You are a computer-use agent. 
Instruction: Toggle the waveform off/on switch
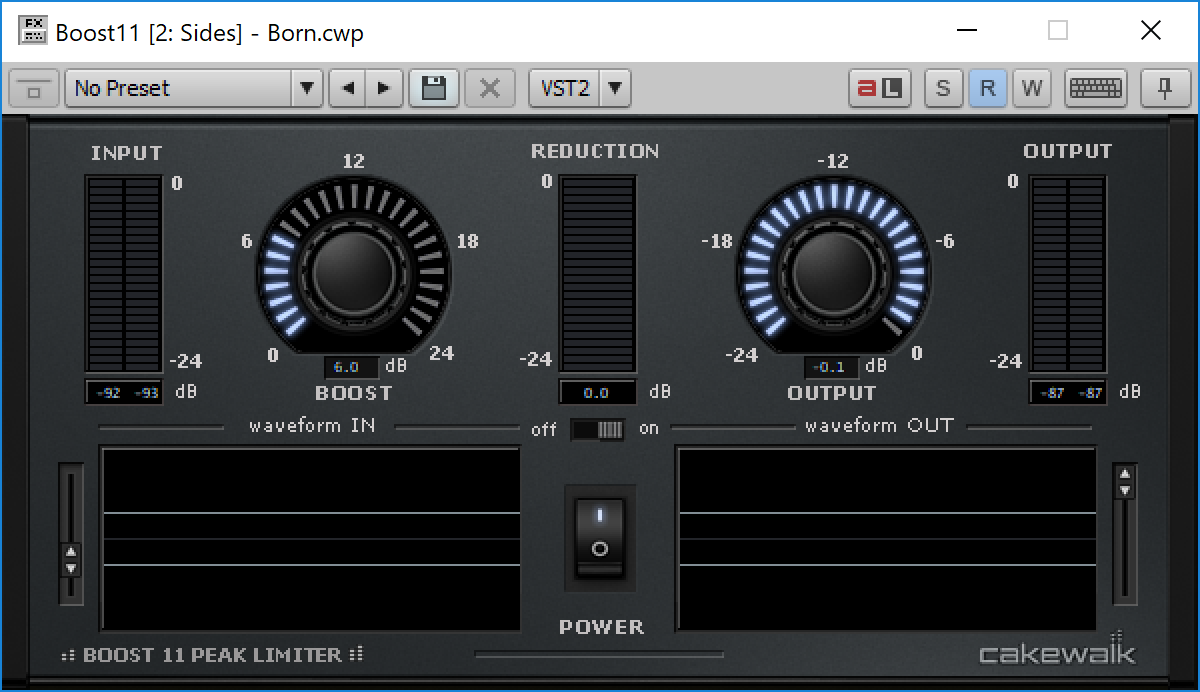597,429
